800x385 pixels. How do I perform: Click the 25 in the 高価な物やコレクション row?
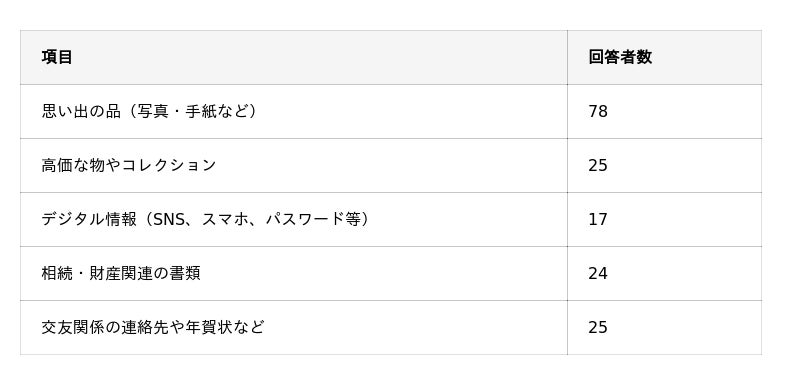pos(664,165)
